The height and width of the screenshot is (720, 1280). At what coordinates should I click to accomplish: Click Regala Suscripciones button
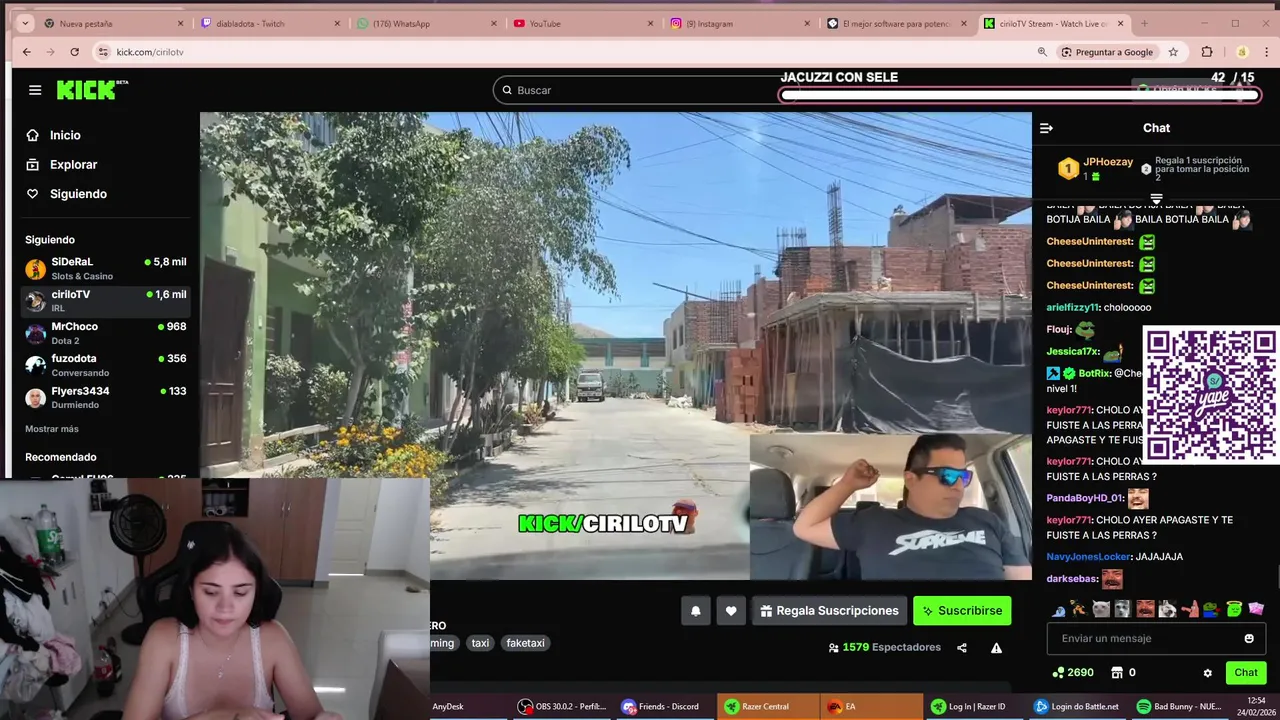(x=829, y=611)
